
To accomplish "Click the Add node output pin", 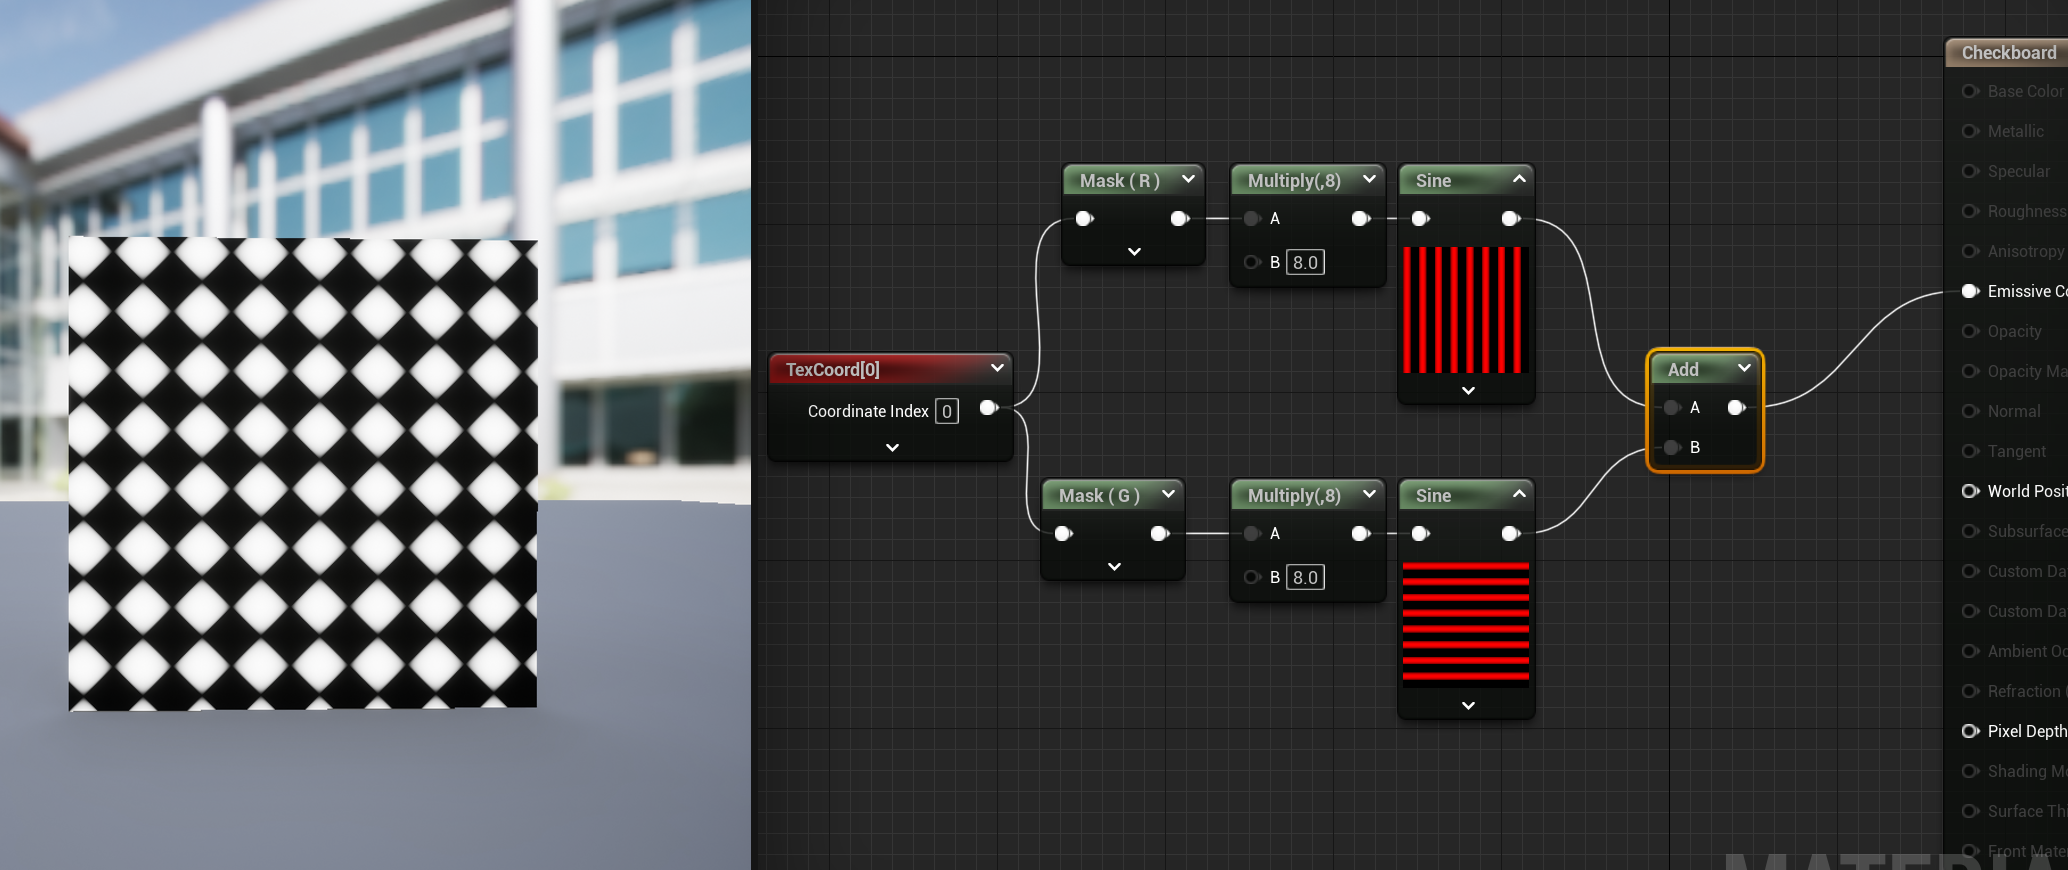I will coord(1737,408).
